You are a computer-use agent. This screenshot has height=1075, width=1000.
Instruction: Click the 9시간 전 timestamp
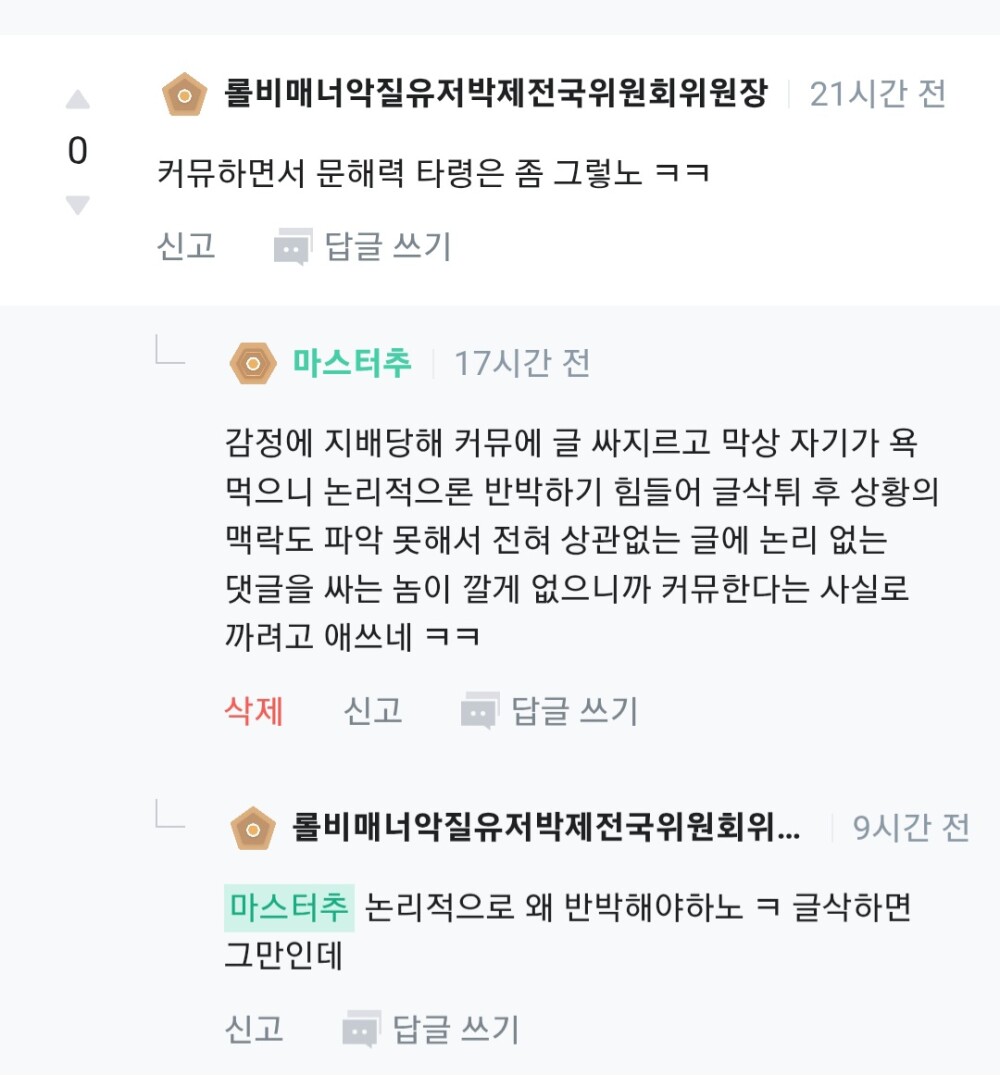click(x=910, y=828)
